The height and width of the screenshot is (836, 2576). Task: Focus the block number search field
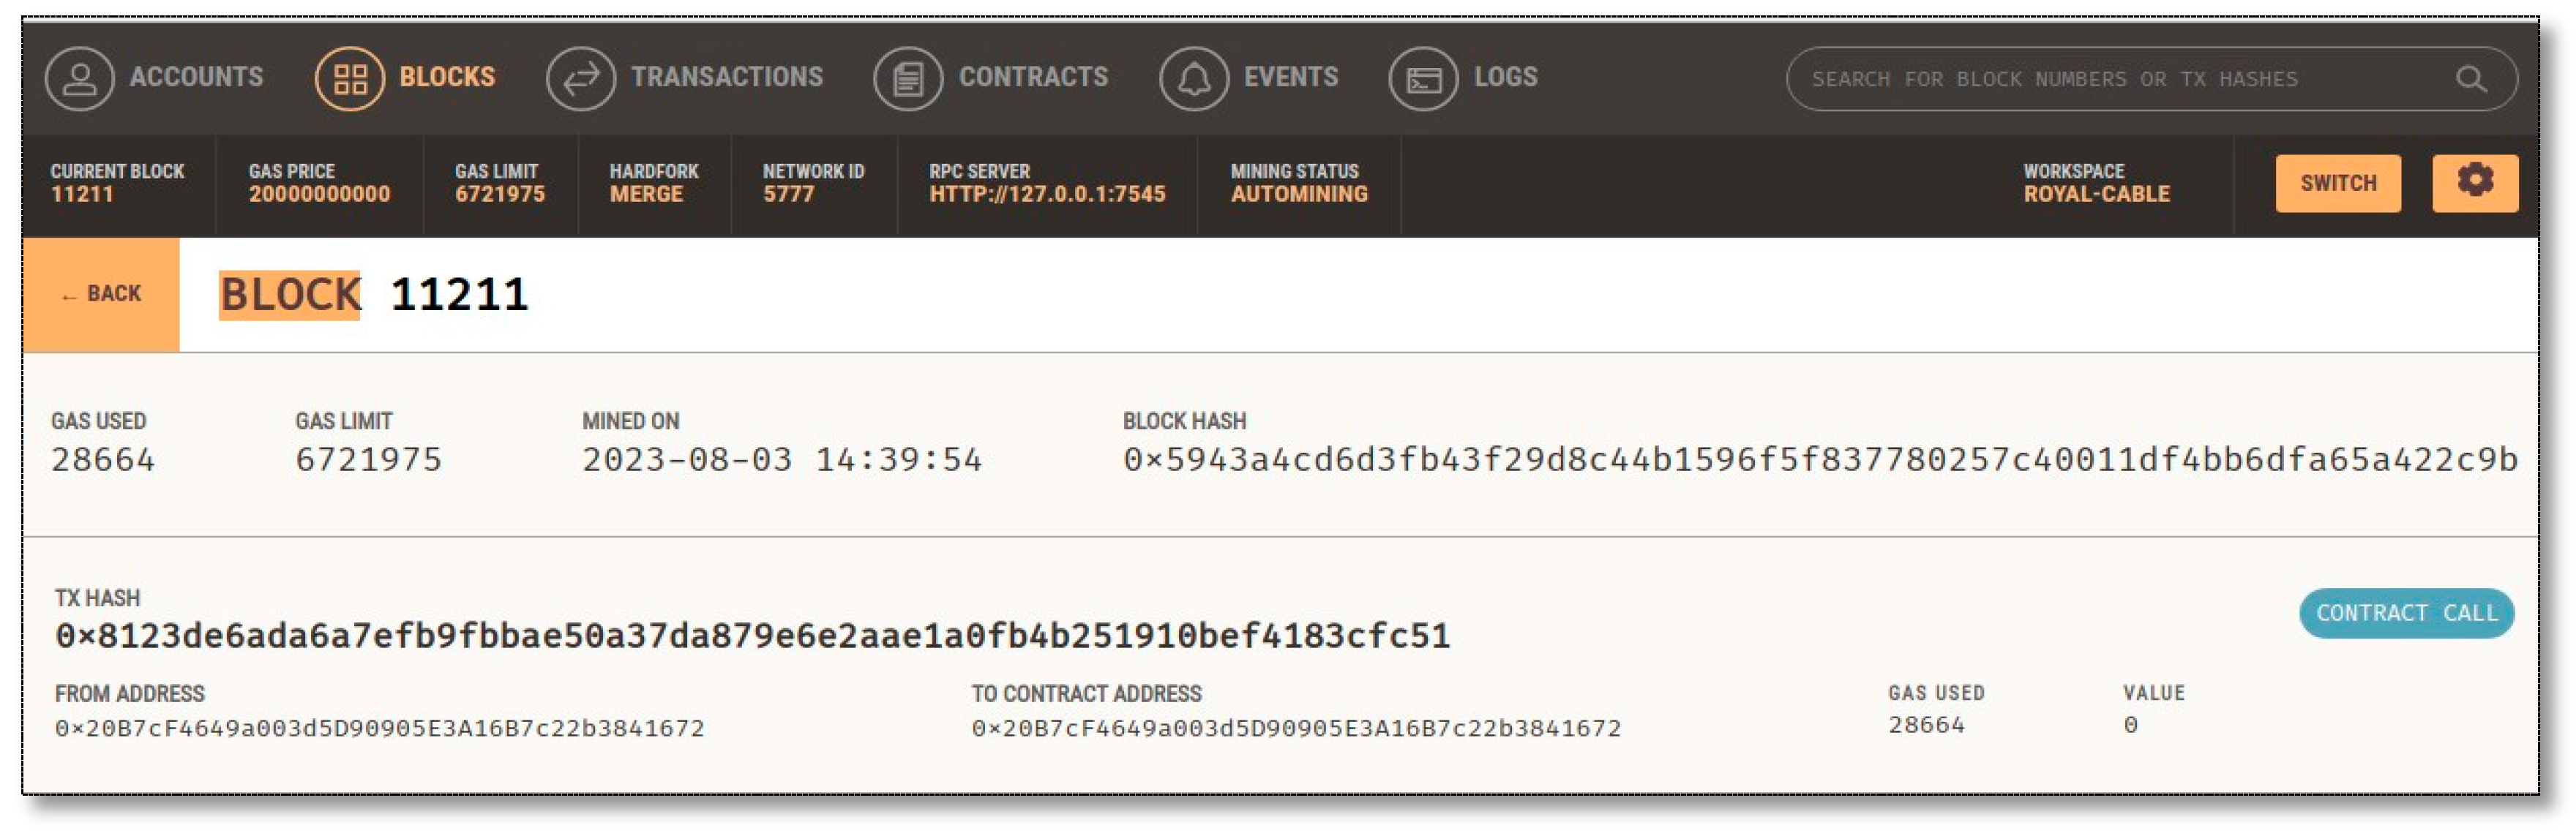point(2120,79)
